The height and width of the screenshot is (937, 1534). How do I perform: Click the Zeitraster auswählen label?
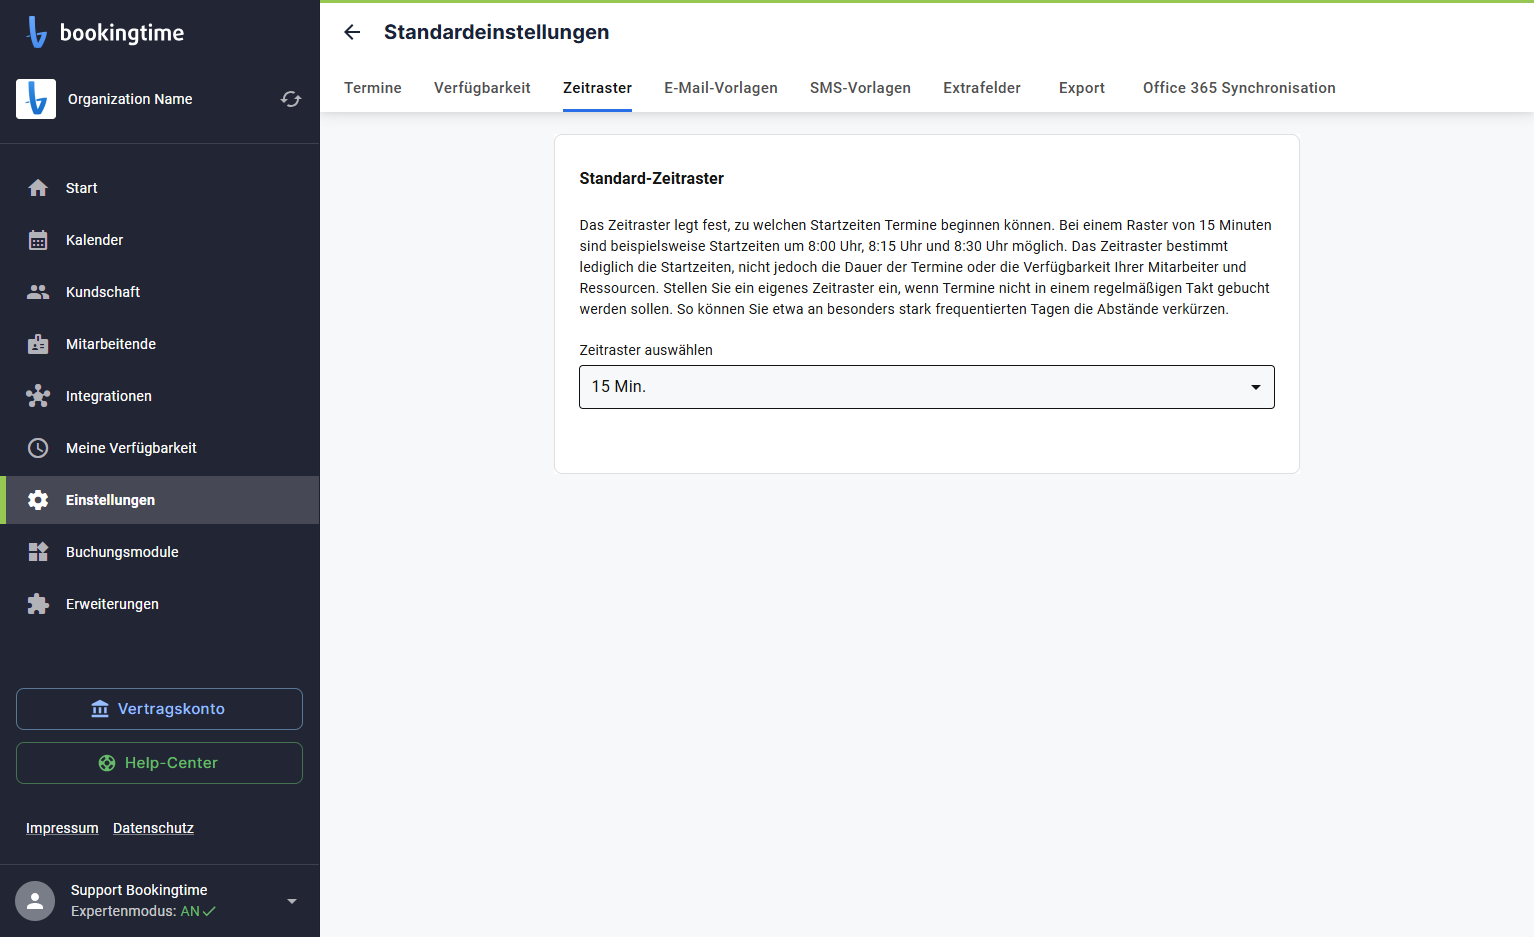(x=646, y=350)
